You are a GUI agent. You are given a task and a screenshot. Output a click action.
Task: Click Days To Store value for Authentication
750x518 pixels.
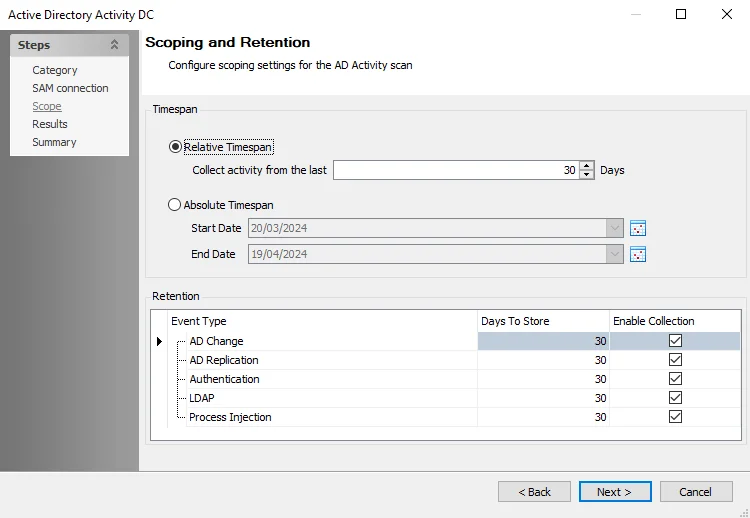543,379
